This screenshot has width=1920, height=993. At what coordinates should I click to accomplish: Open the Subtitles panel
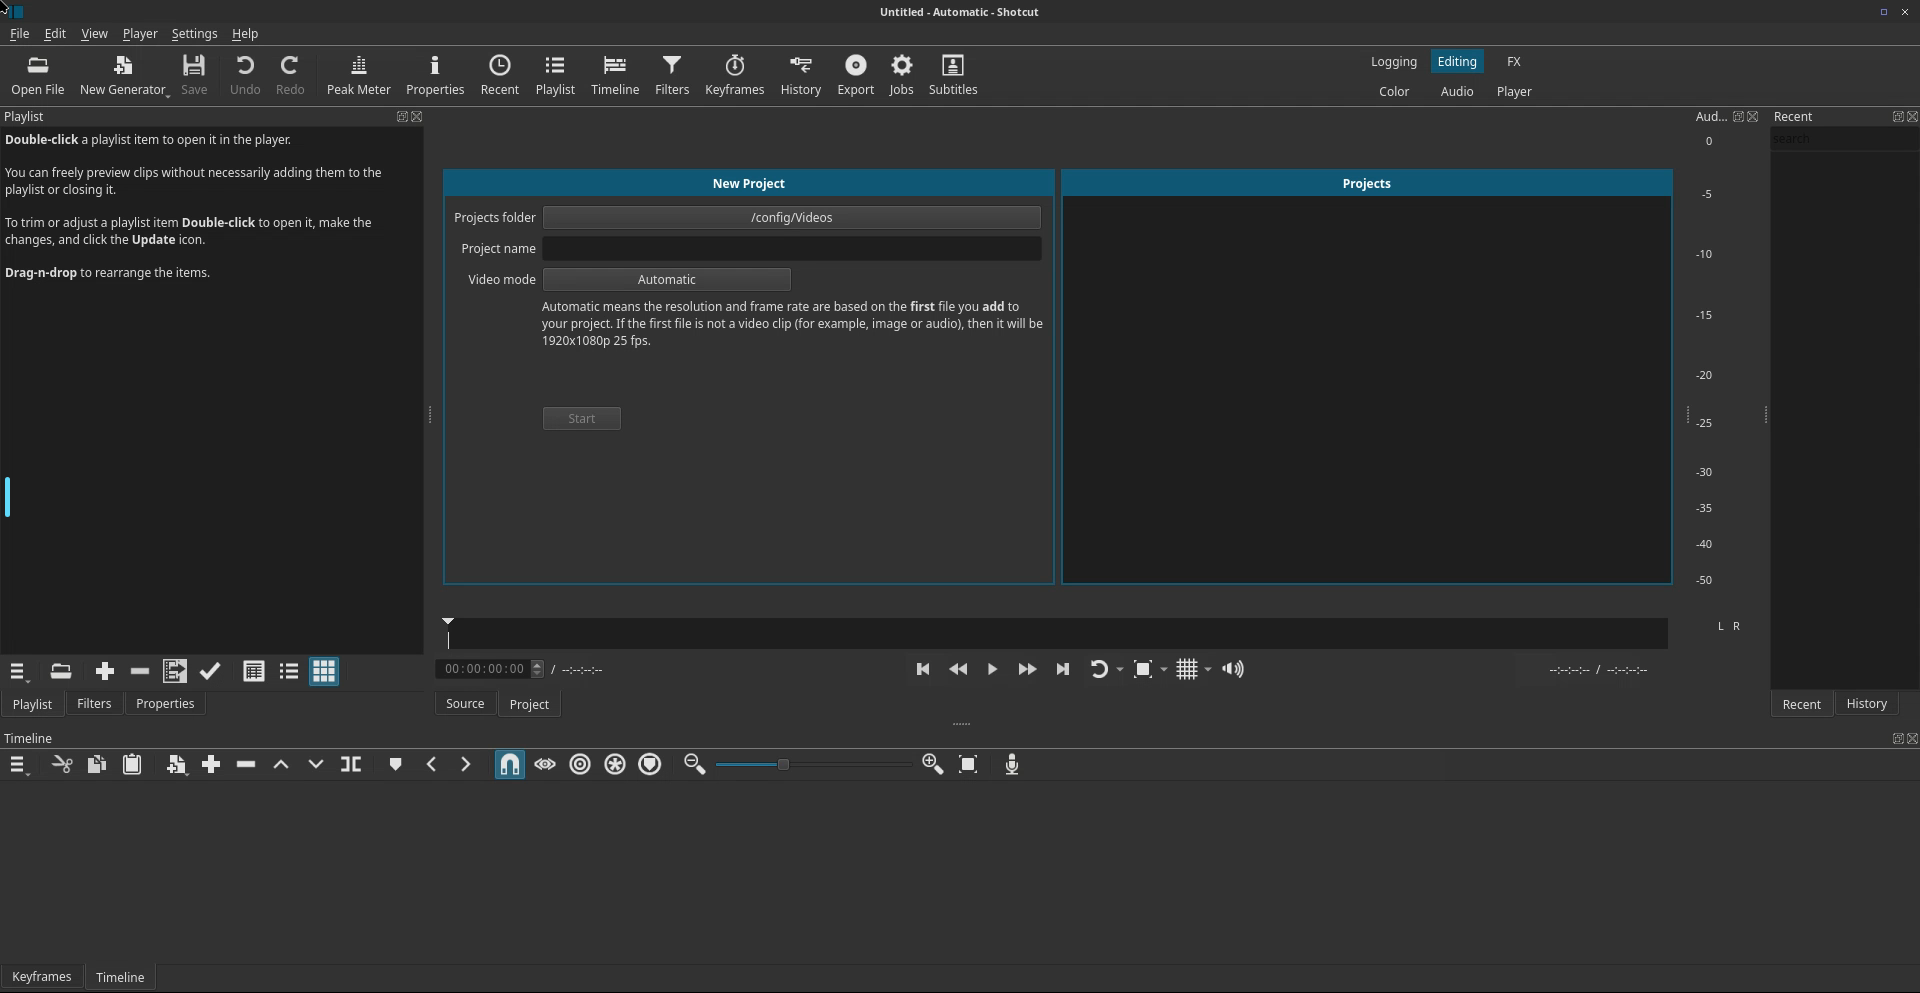coord(952,75)
